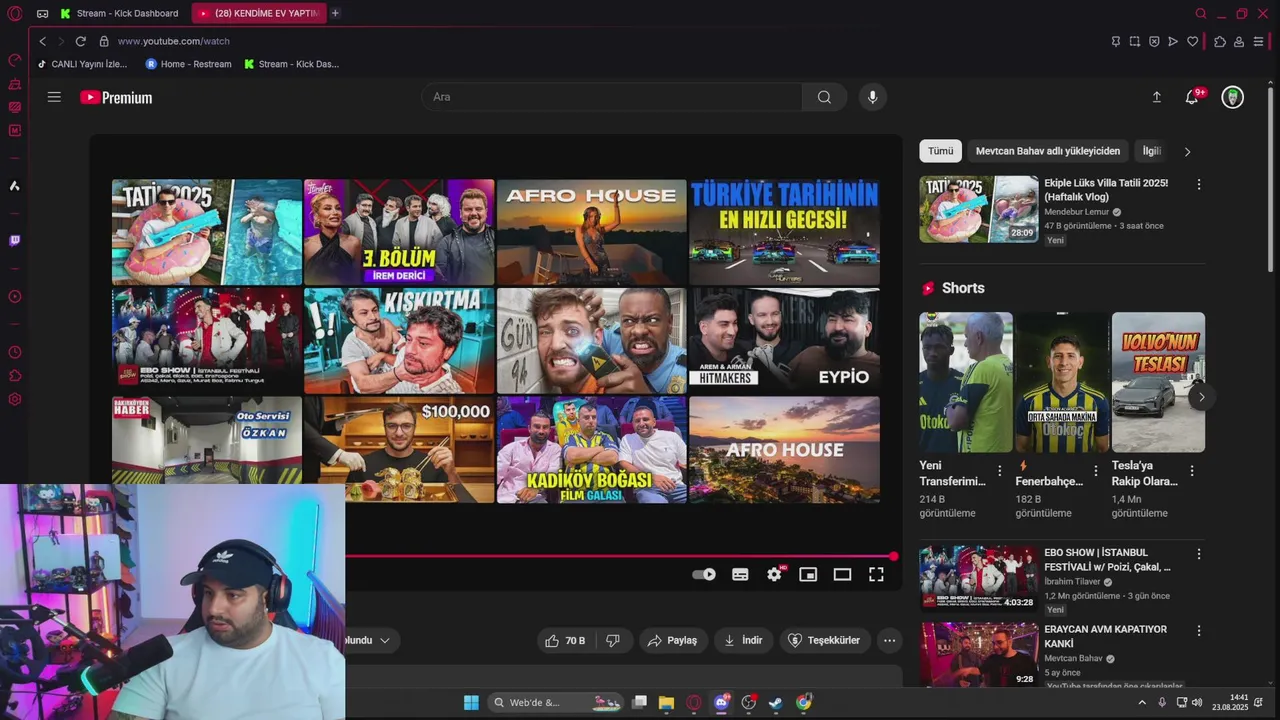Open the Mendebur Lemur channel link

pos(1077,212)
